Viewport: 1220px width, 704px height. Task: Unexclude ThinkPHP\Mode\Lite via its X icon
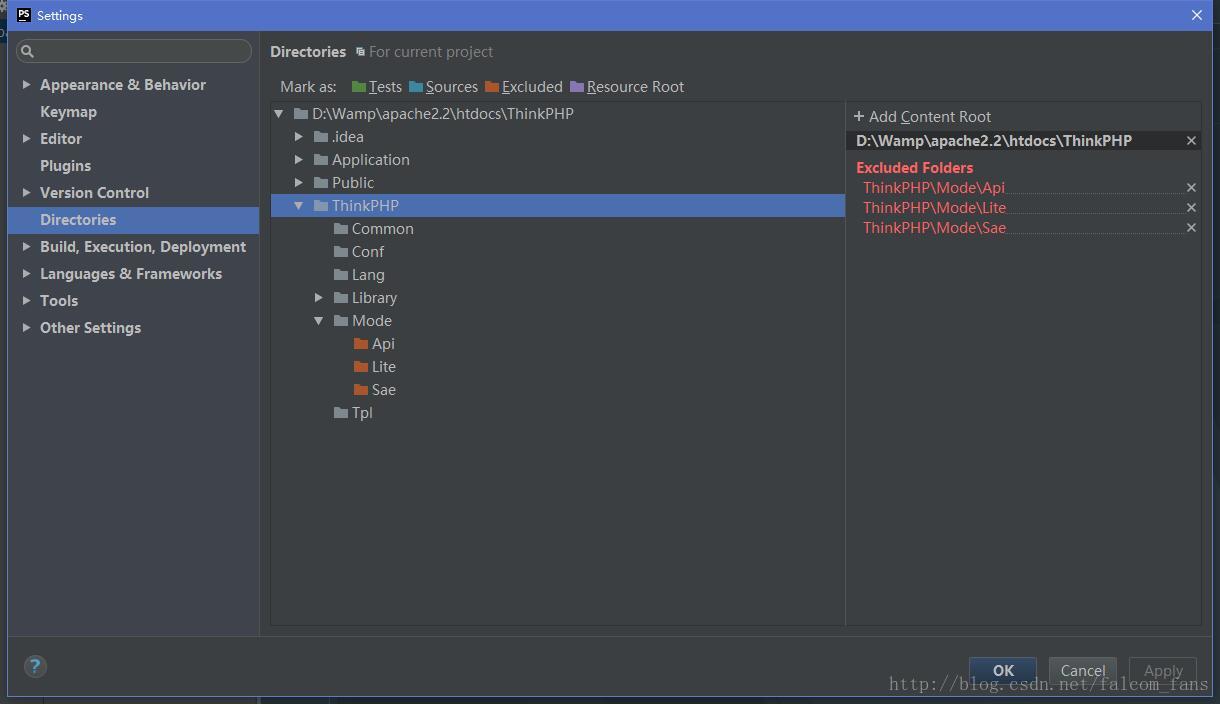[1191, 207]
